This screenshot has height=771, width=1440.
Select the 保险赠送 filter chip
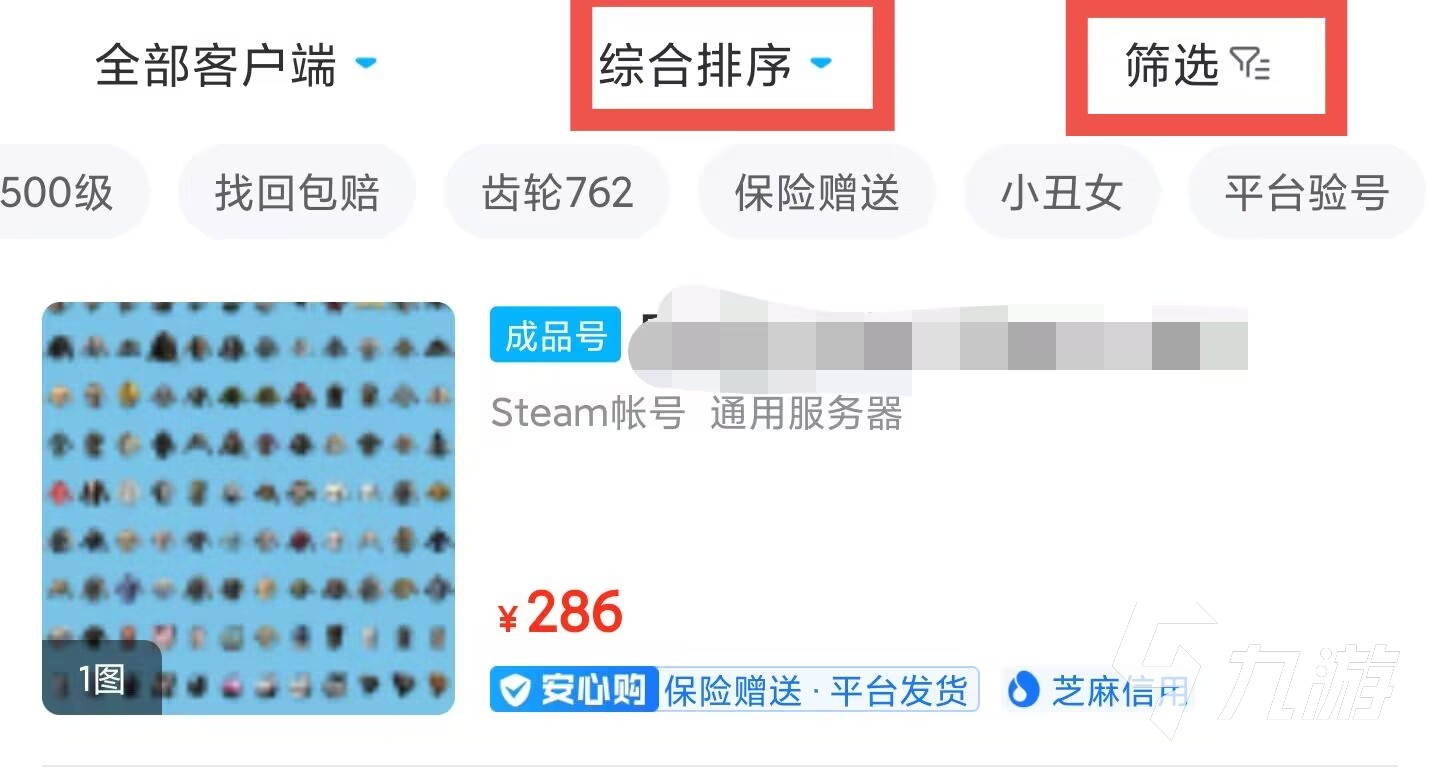pyautogui.click(x=817, y=192)
